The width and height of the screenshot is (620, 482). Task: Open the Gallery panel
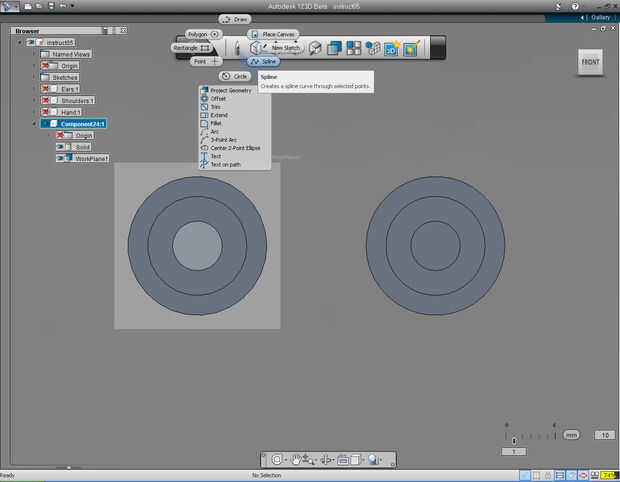point(599,17)
